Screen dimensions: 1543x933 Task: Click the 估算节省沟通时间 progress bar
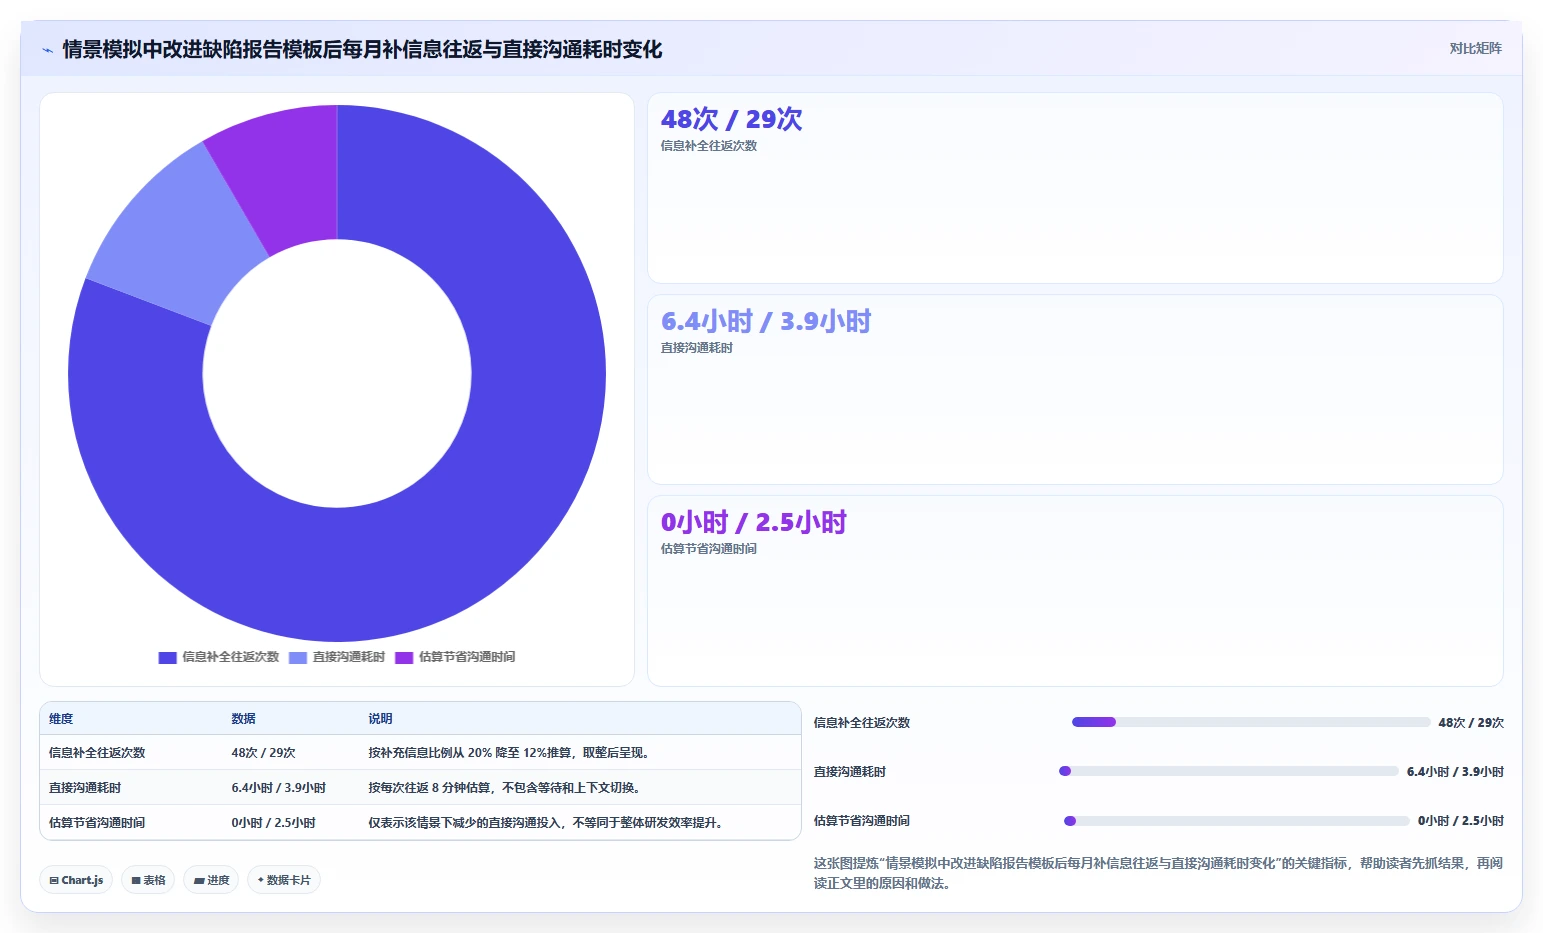tap(1237, 821)
